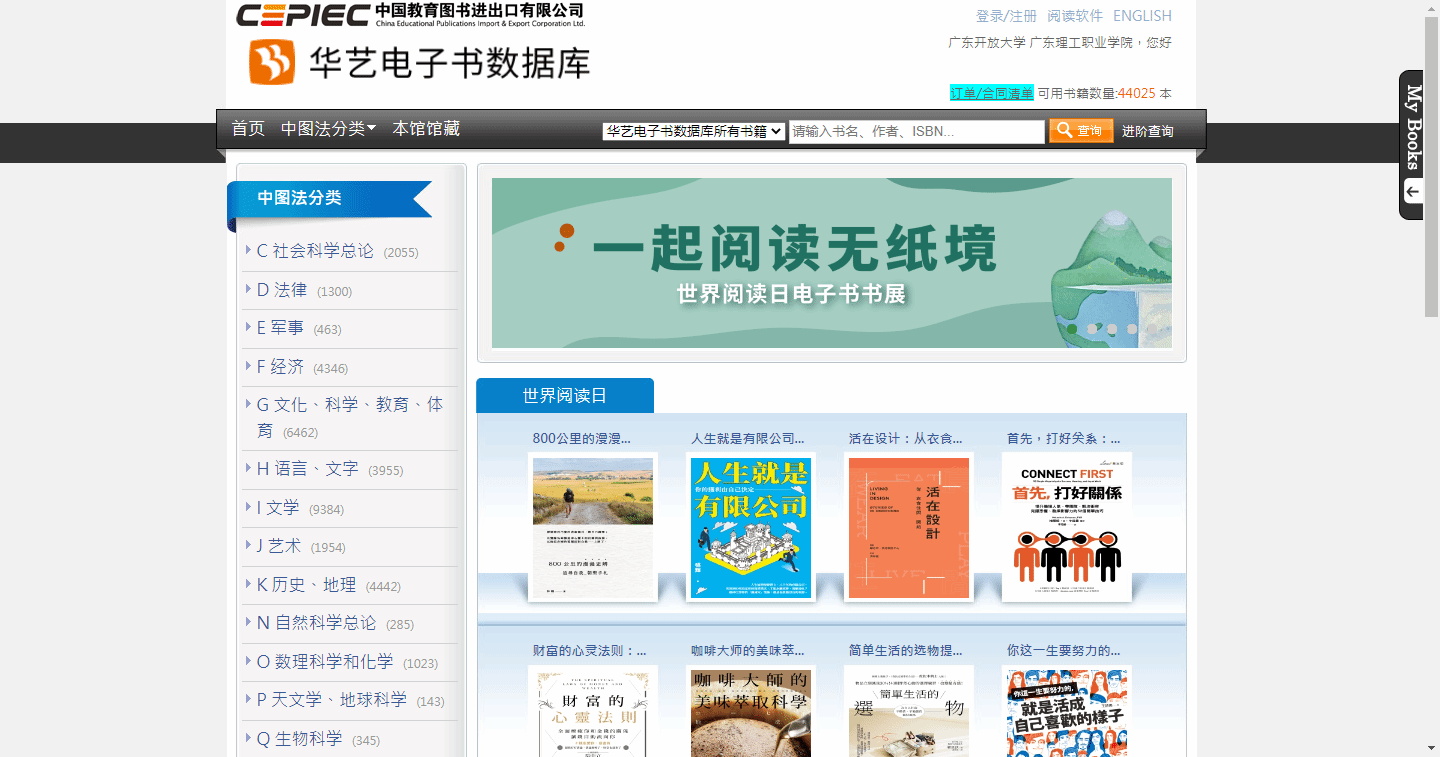Open the P 天文学、地球科学 category
Image resolution: width=1440 pixels, height=757 pixels.
coord(332,700)
